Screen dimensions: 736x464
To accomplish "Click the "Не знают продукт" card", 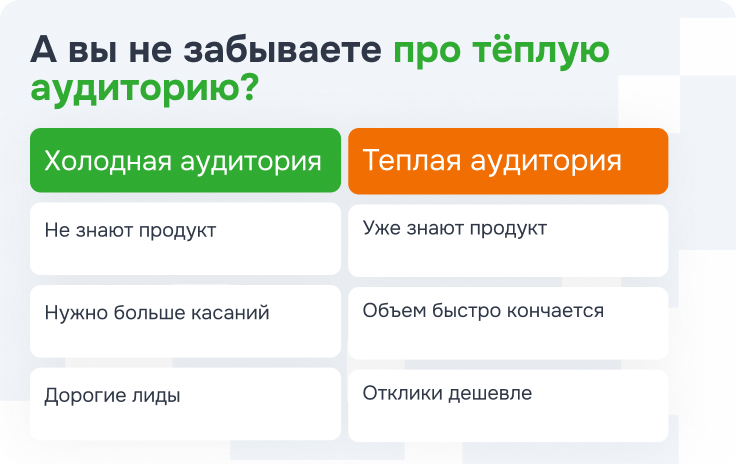I will point(185,240).
